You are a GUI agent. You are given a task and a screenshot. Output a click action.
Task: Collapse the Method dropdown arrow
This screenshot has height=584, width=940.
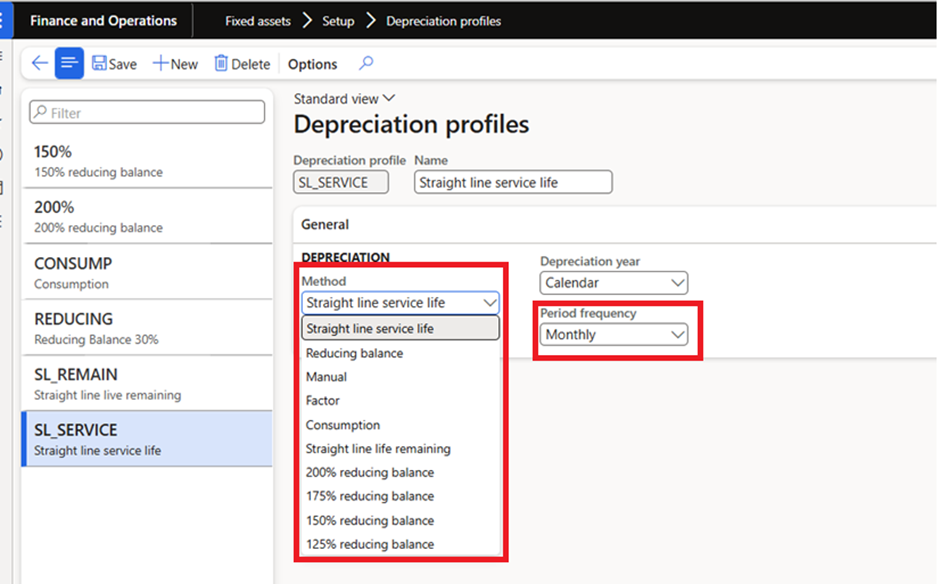tap(489, 303)
